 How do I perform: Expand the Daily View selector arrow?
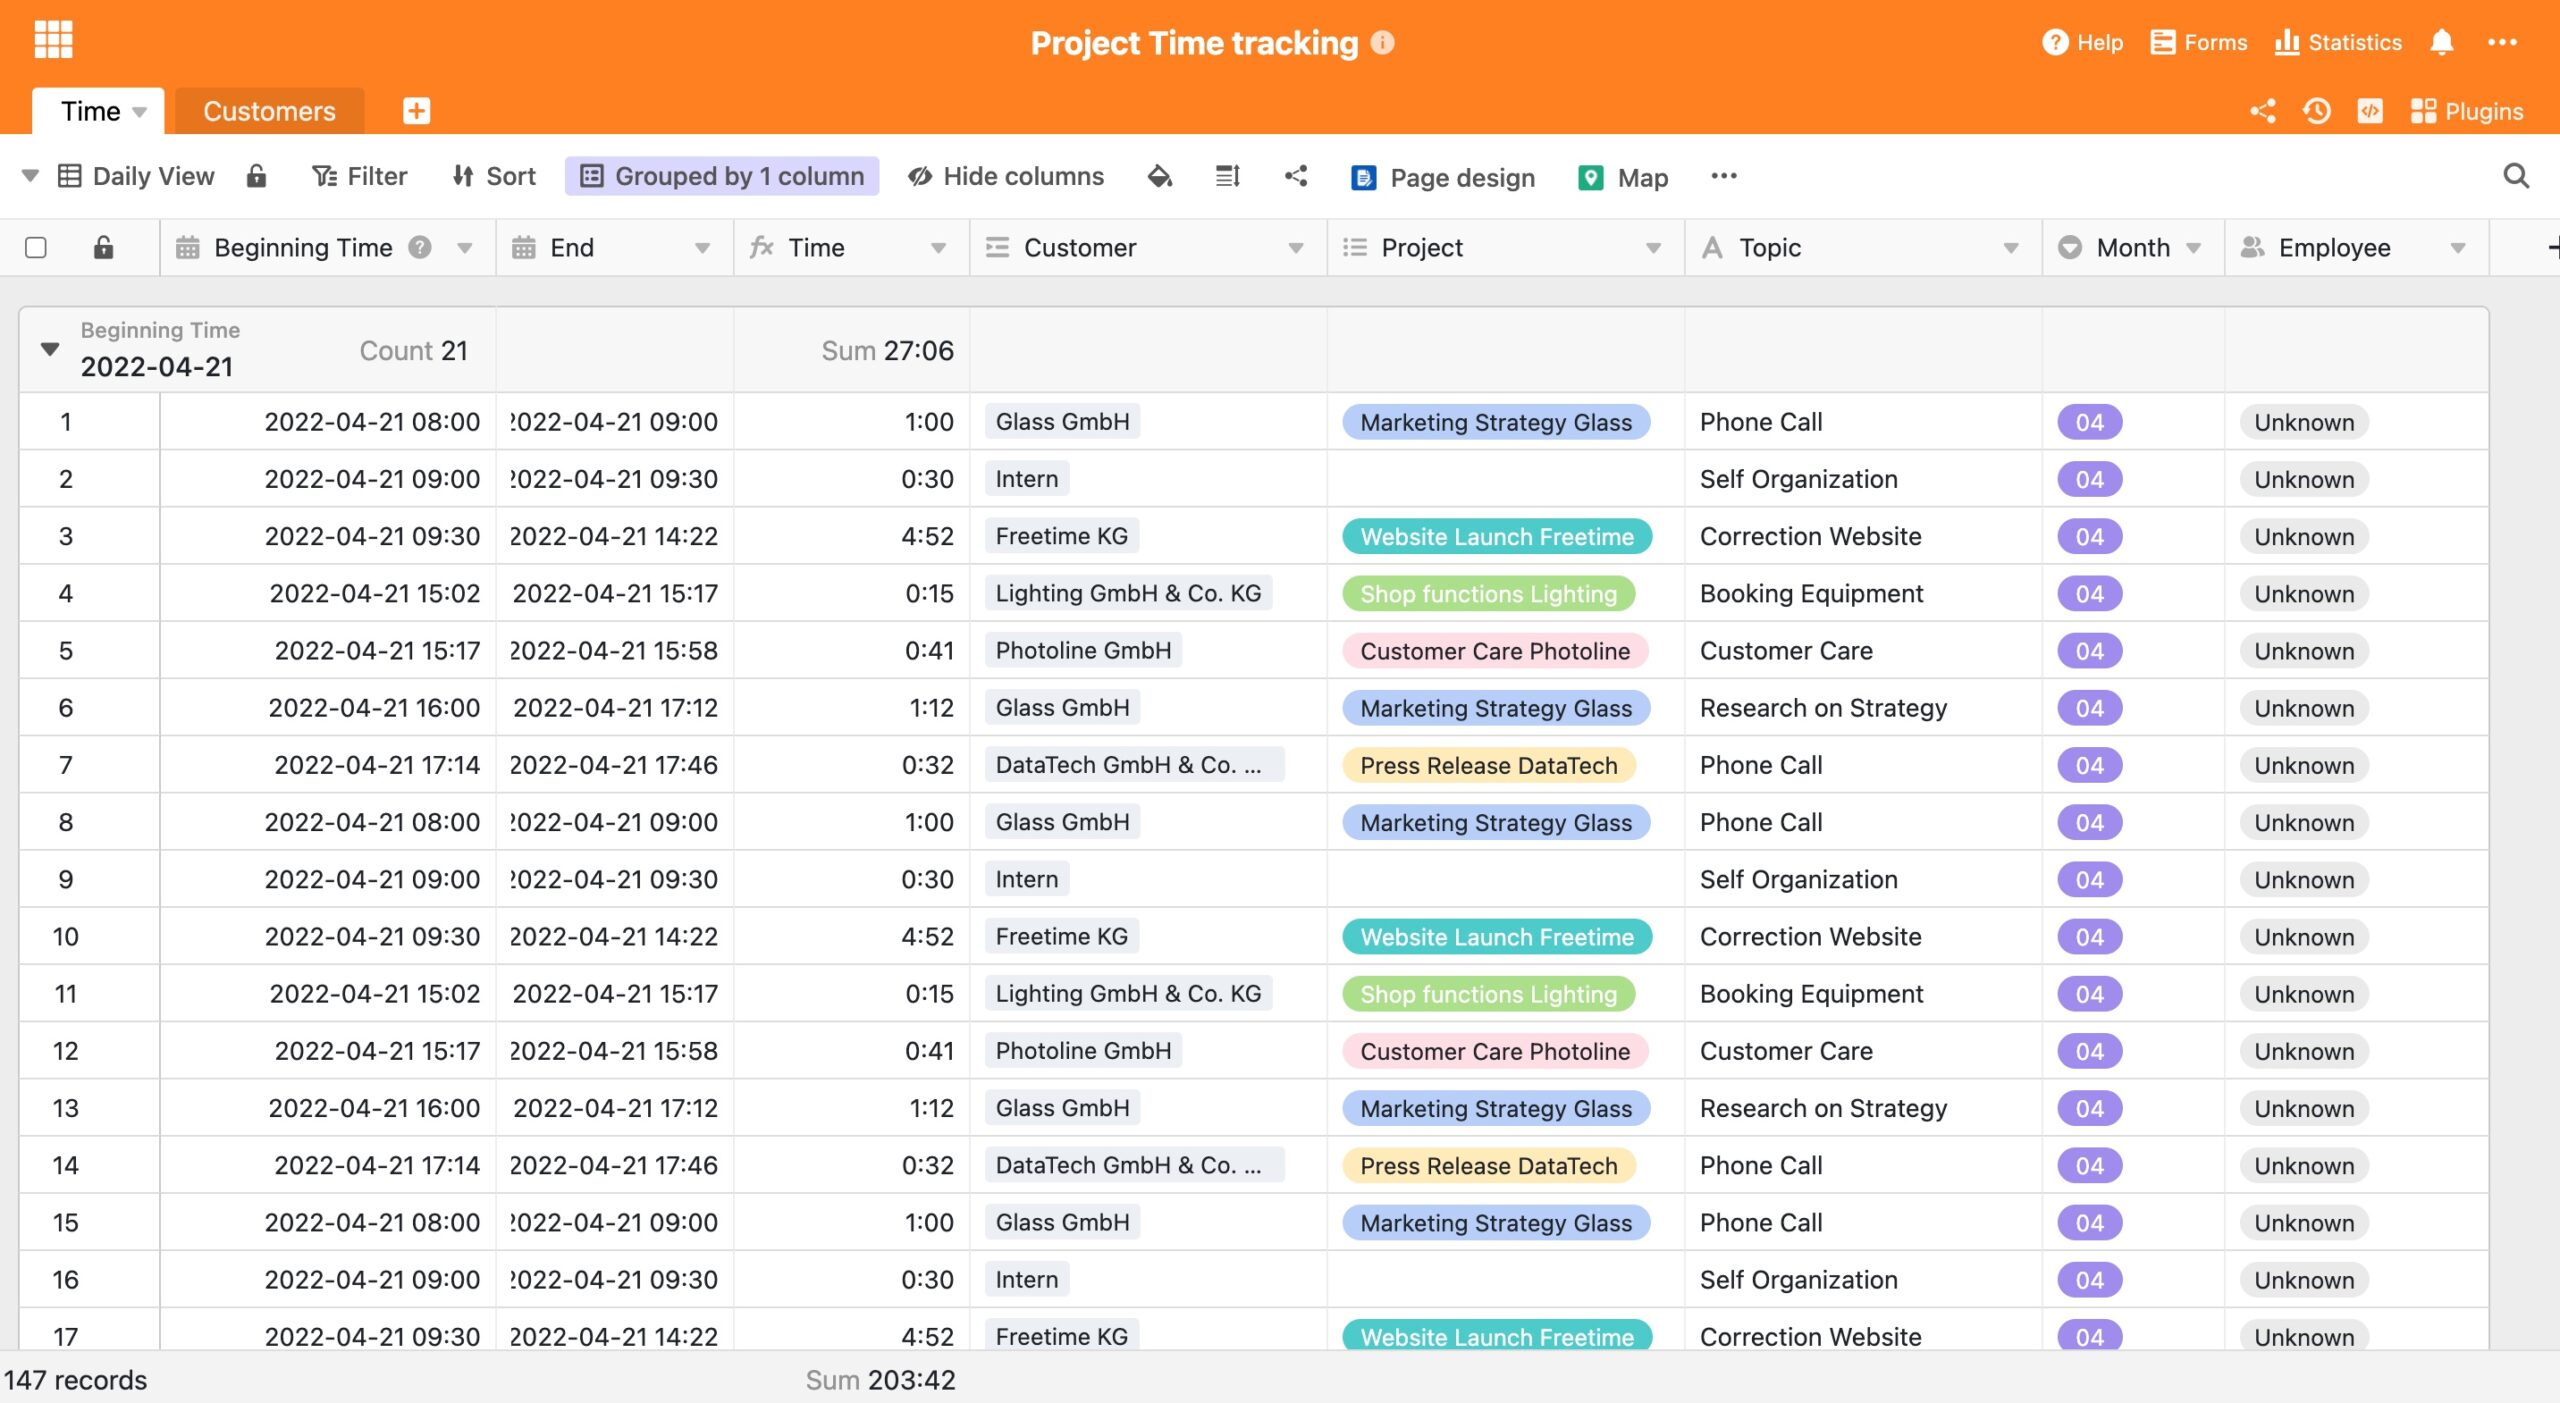click(x=29, y=176)
